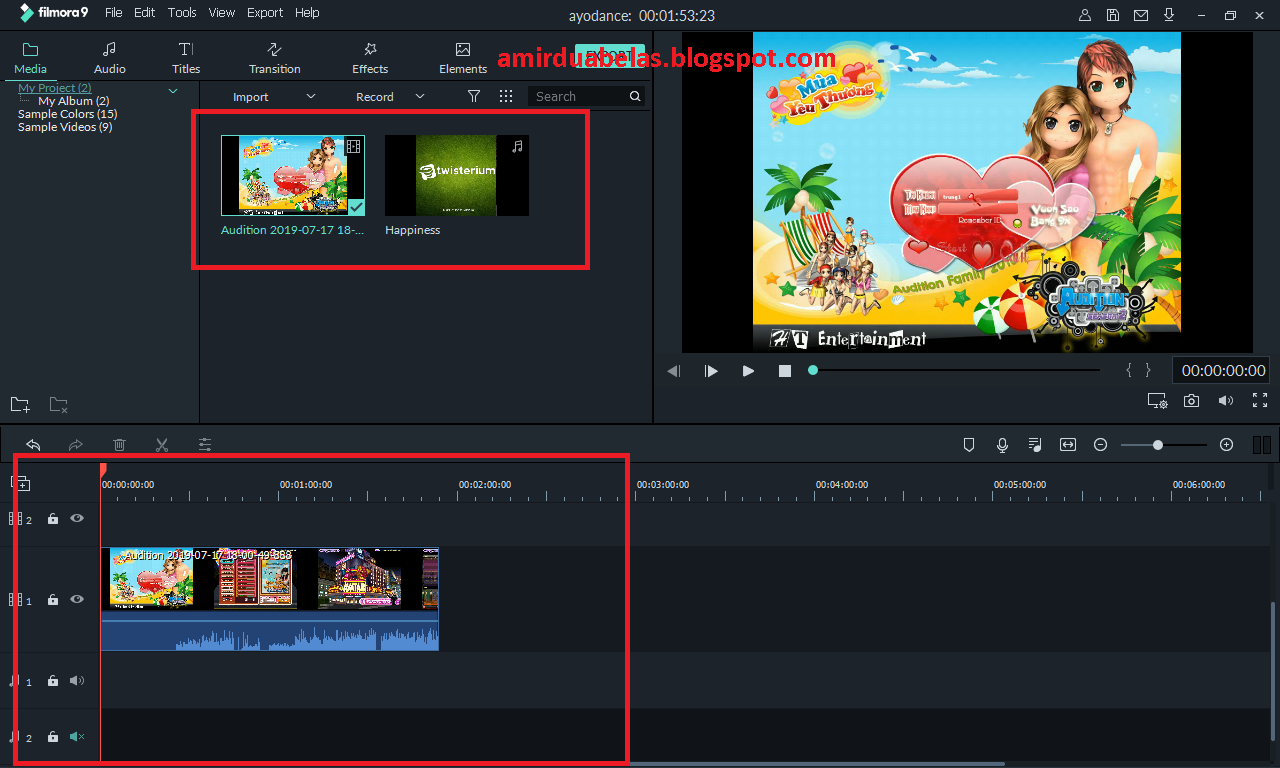Viewport: 1280px width, 768px height.
Task: Select the Audition clip on timeline
Action: tap(270, 599)
